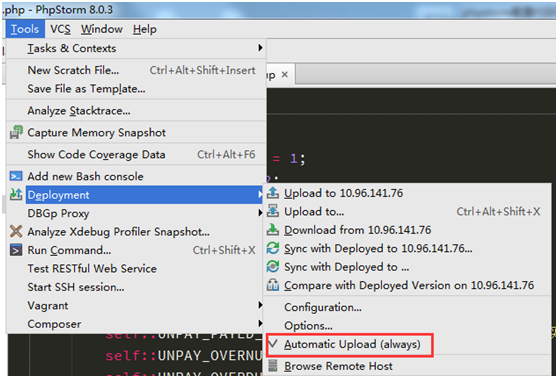Viewport: 558px width, 378px height.
Task: Open the Composer menu item
Action: (x=136, y=324)
